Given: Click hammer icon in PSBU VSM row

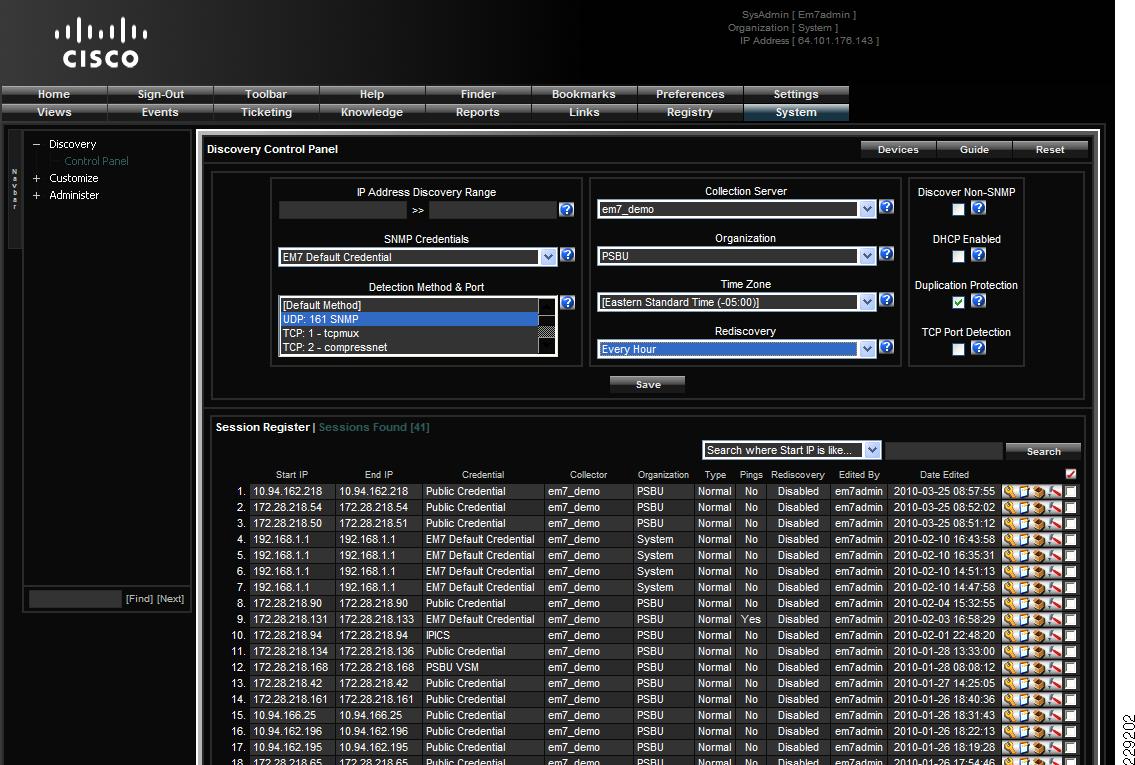Looking at the screenshot, I should [x=1055, y=667].
